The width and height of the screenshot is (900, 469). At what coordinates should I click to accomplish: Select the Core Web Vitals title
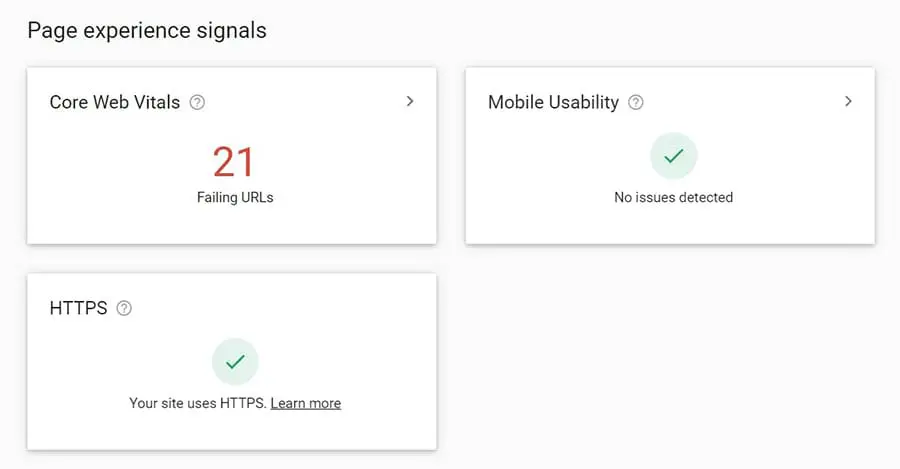click(115, 102)
